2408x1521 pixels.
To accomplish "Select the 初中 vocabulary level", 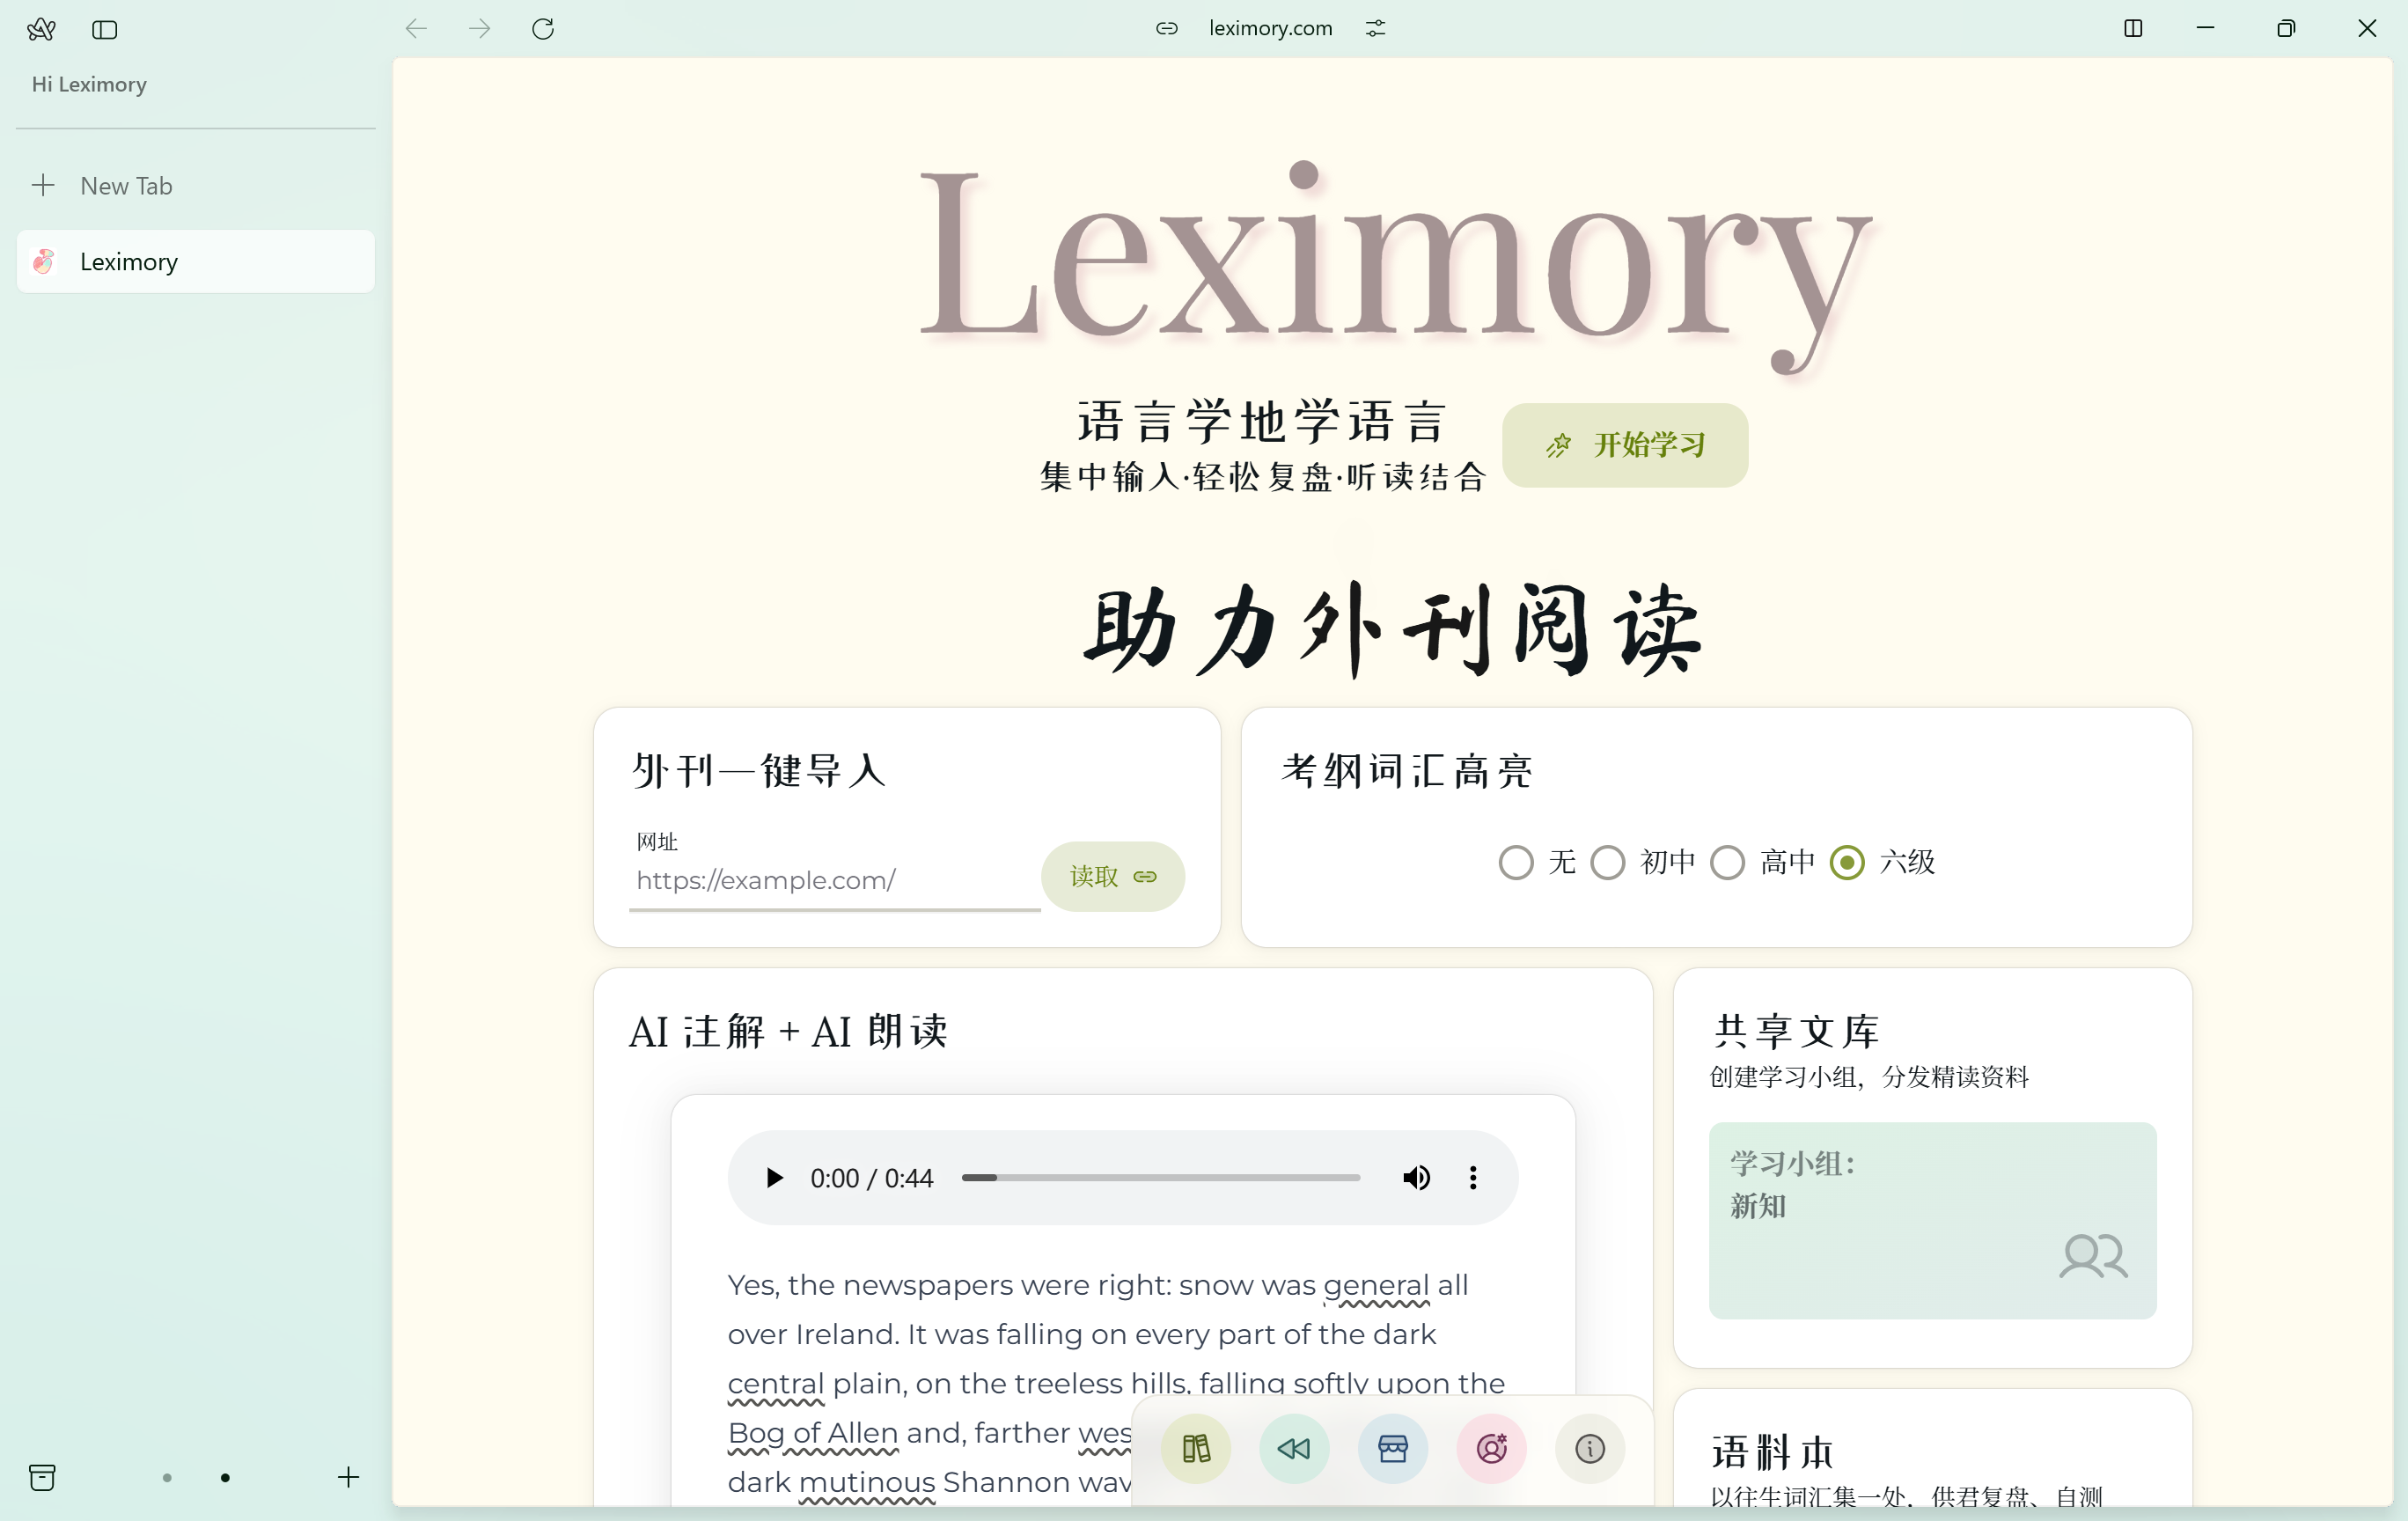I will (x=1608, y=862).
